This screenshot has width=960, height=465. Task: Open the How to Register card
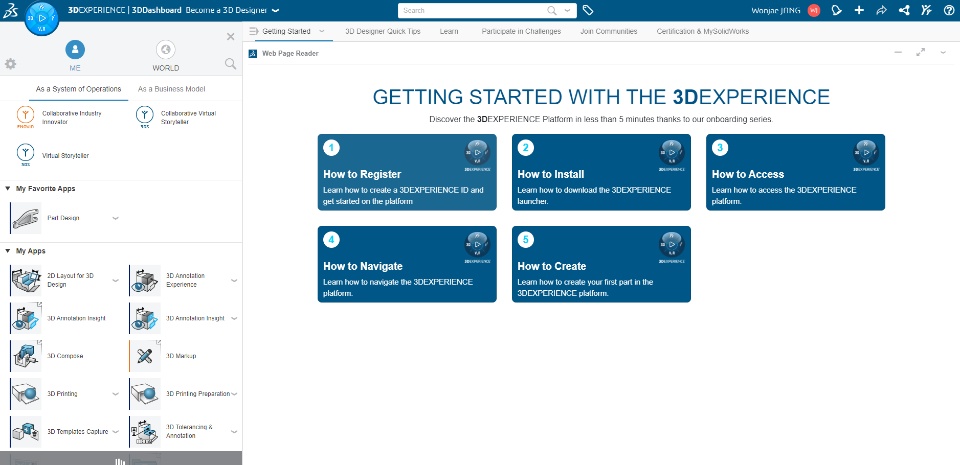click(407, 172)
